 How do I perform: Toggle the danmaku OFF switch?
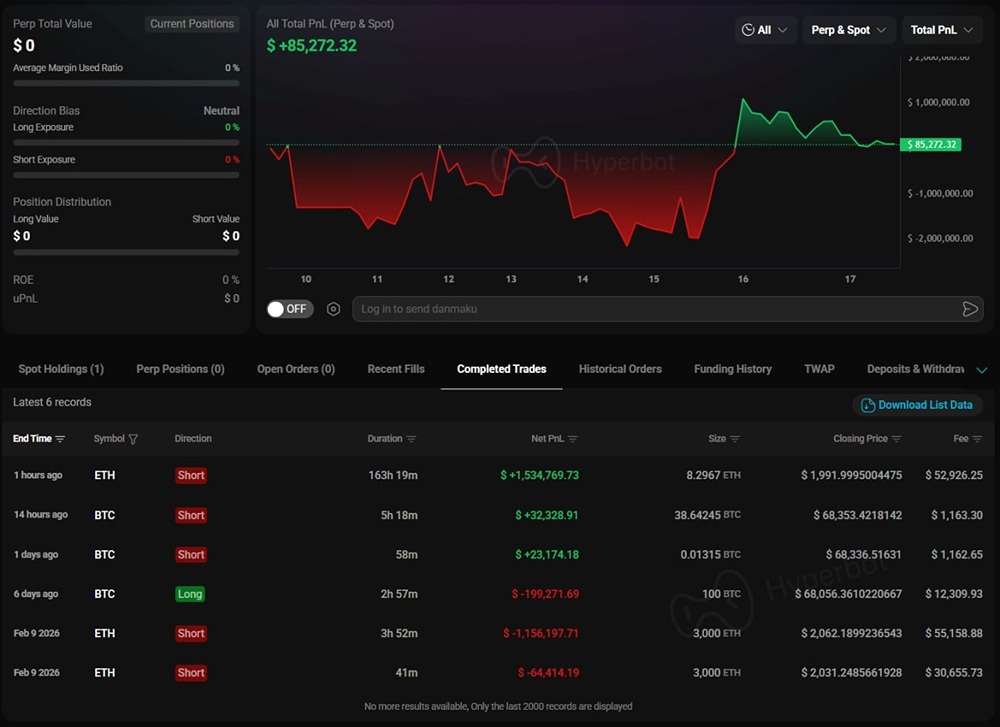[289, 309]
